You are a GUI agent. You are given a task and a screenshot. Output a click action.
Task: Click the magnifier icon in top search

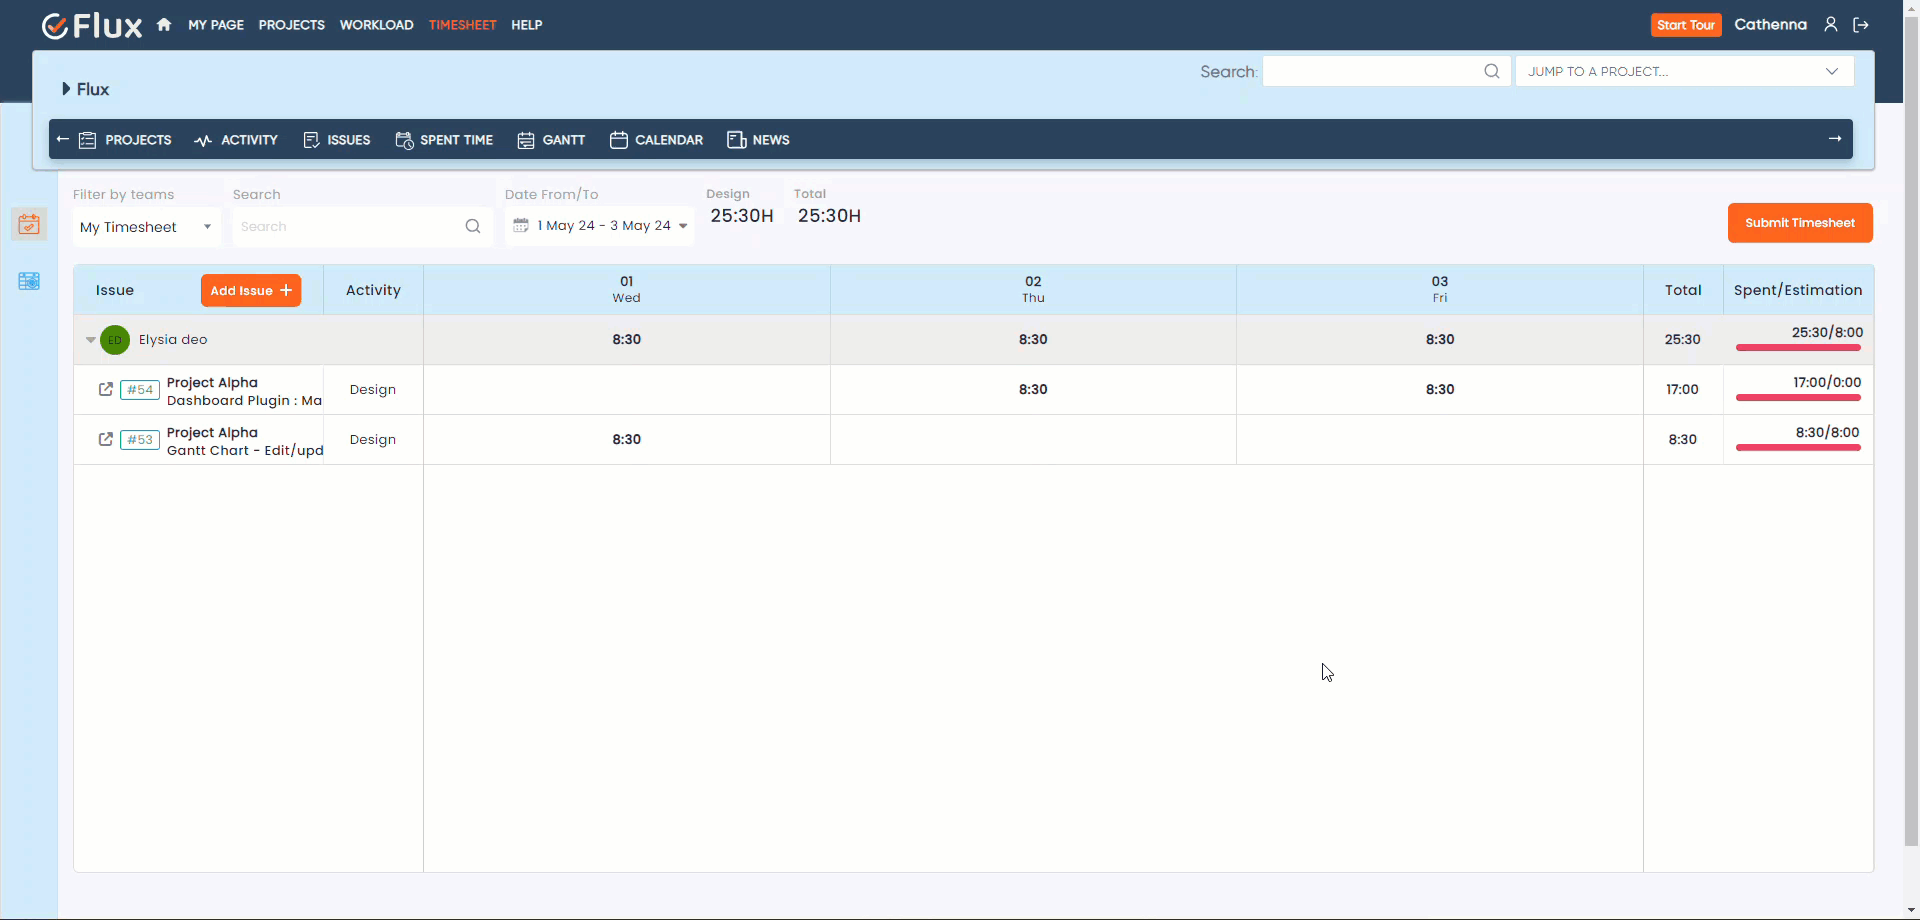(1491, 71)
